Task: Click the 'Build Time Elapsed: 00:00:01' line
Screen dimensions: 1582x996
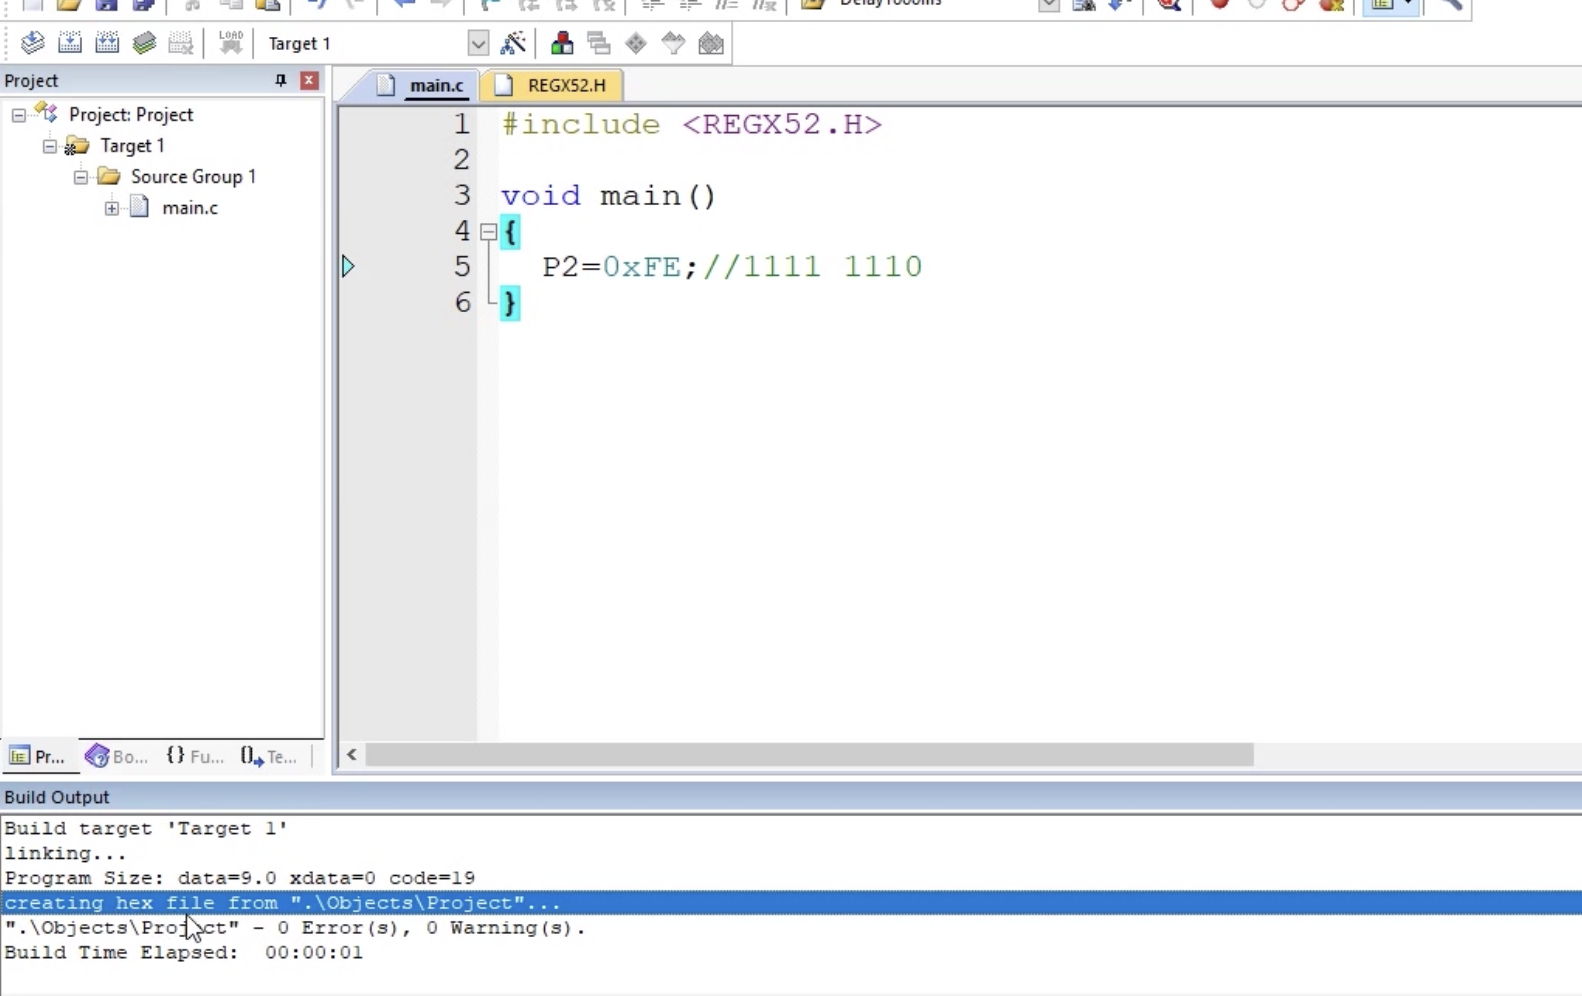Action: point(184,953)
